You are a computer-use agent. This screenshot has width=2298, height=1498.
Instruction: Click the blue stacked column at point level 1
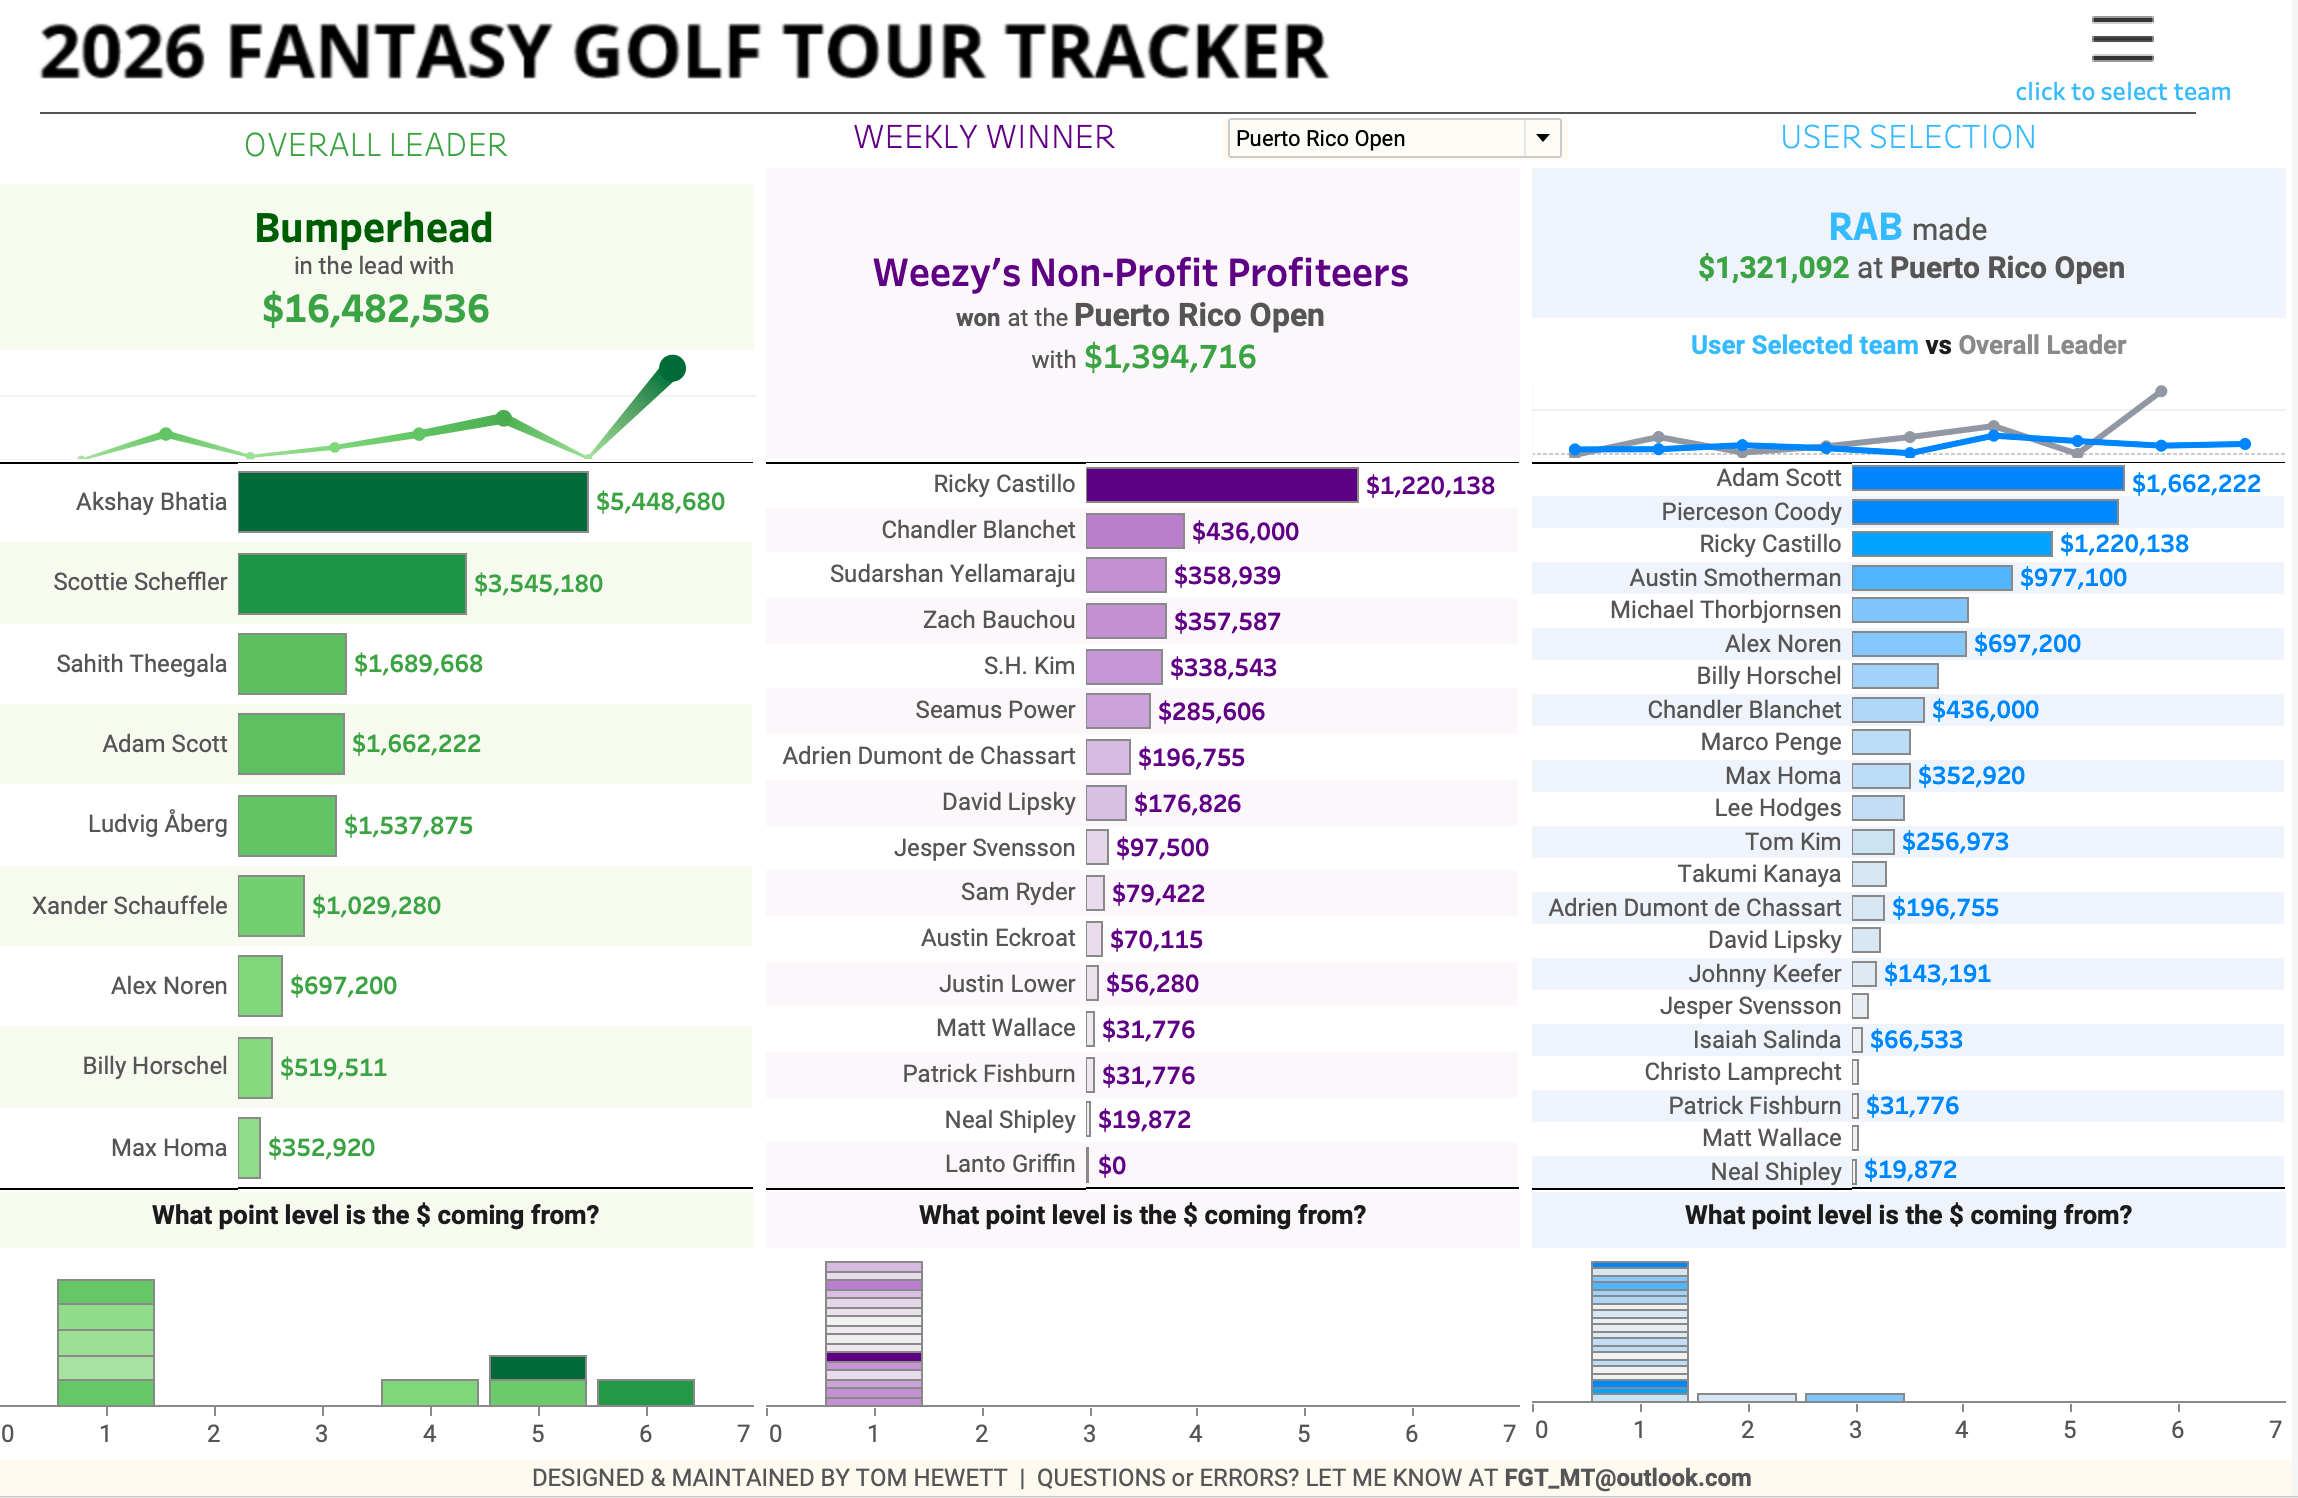click(x=1639, y=1330)
